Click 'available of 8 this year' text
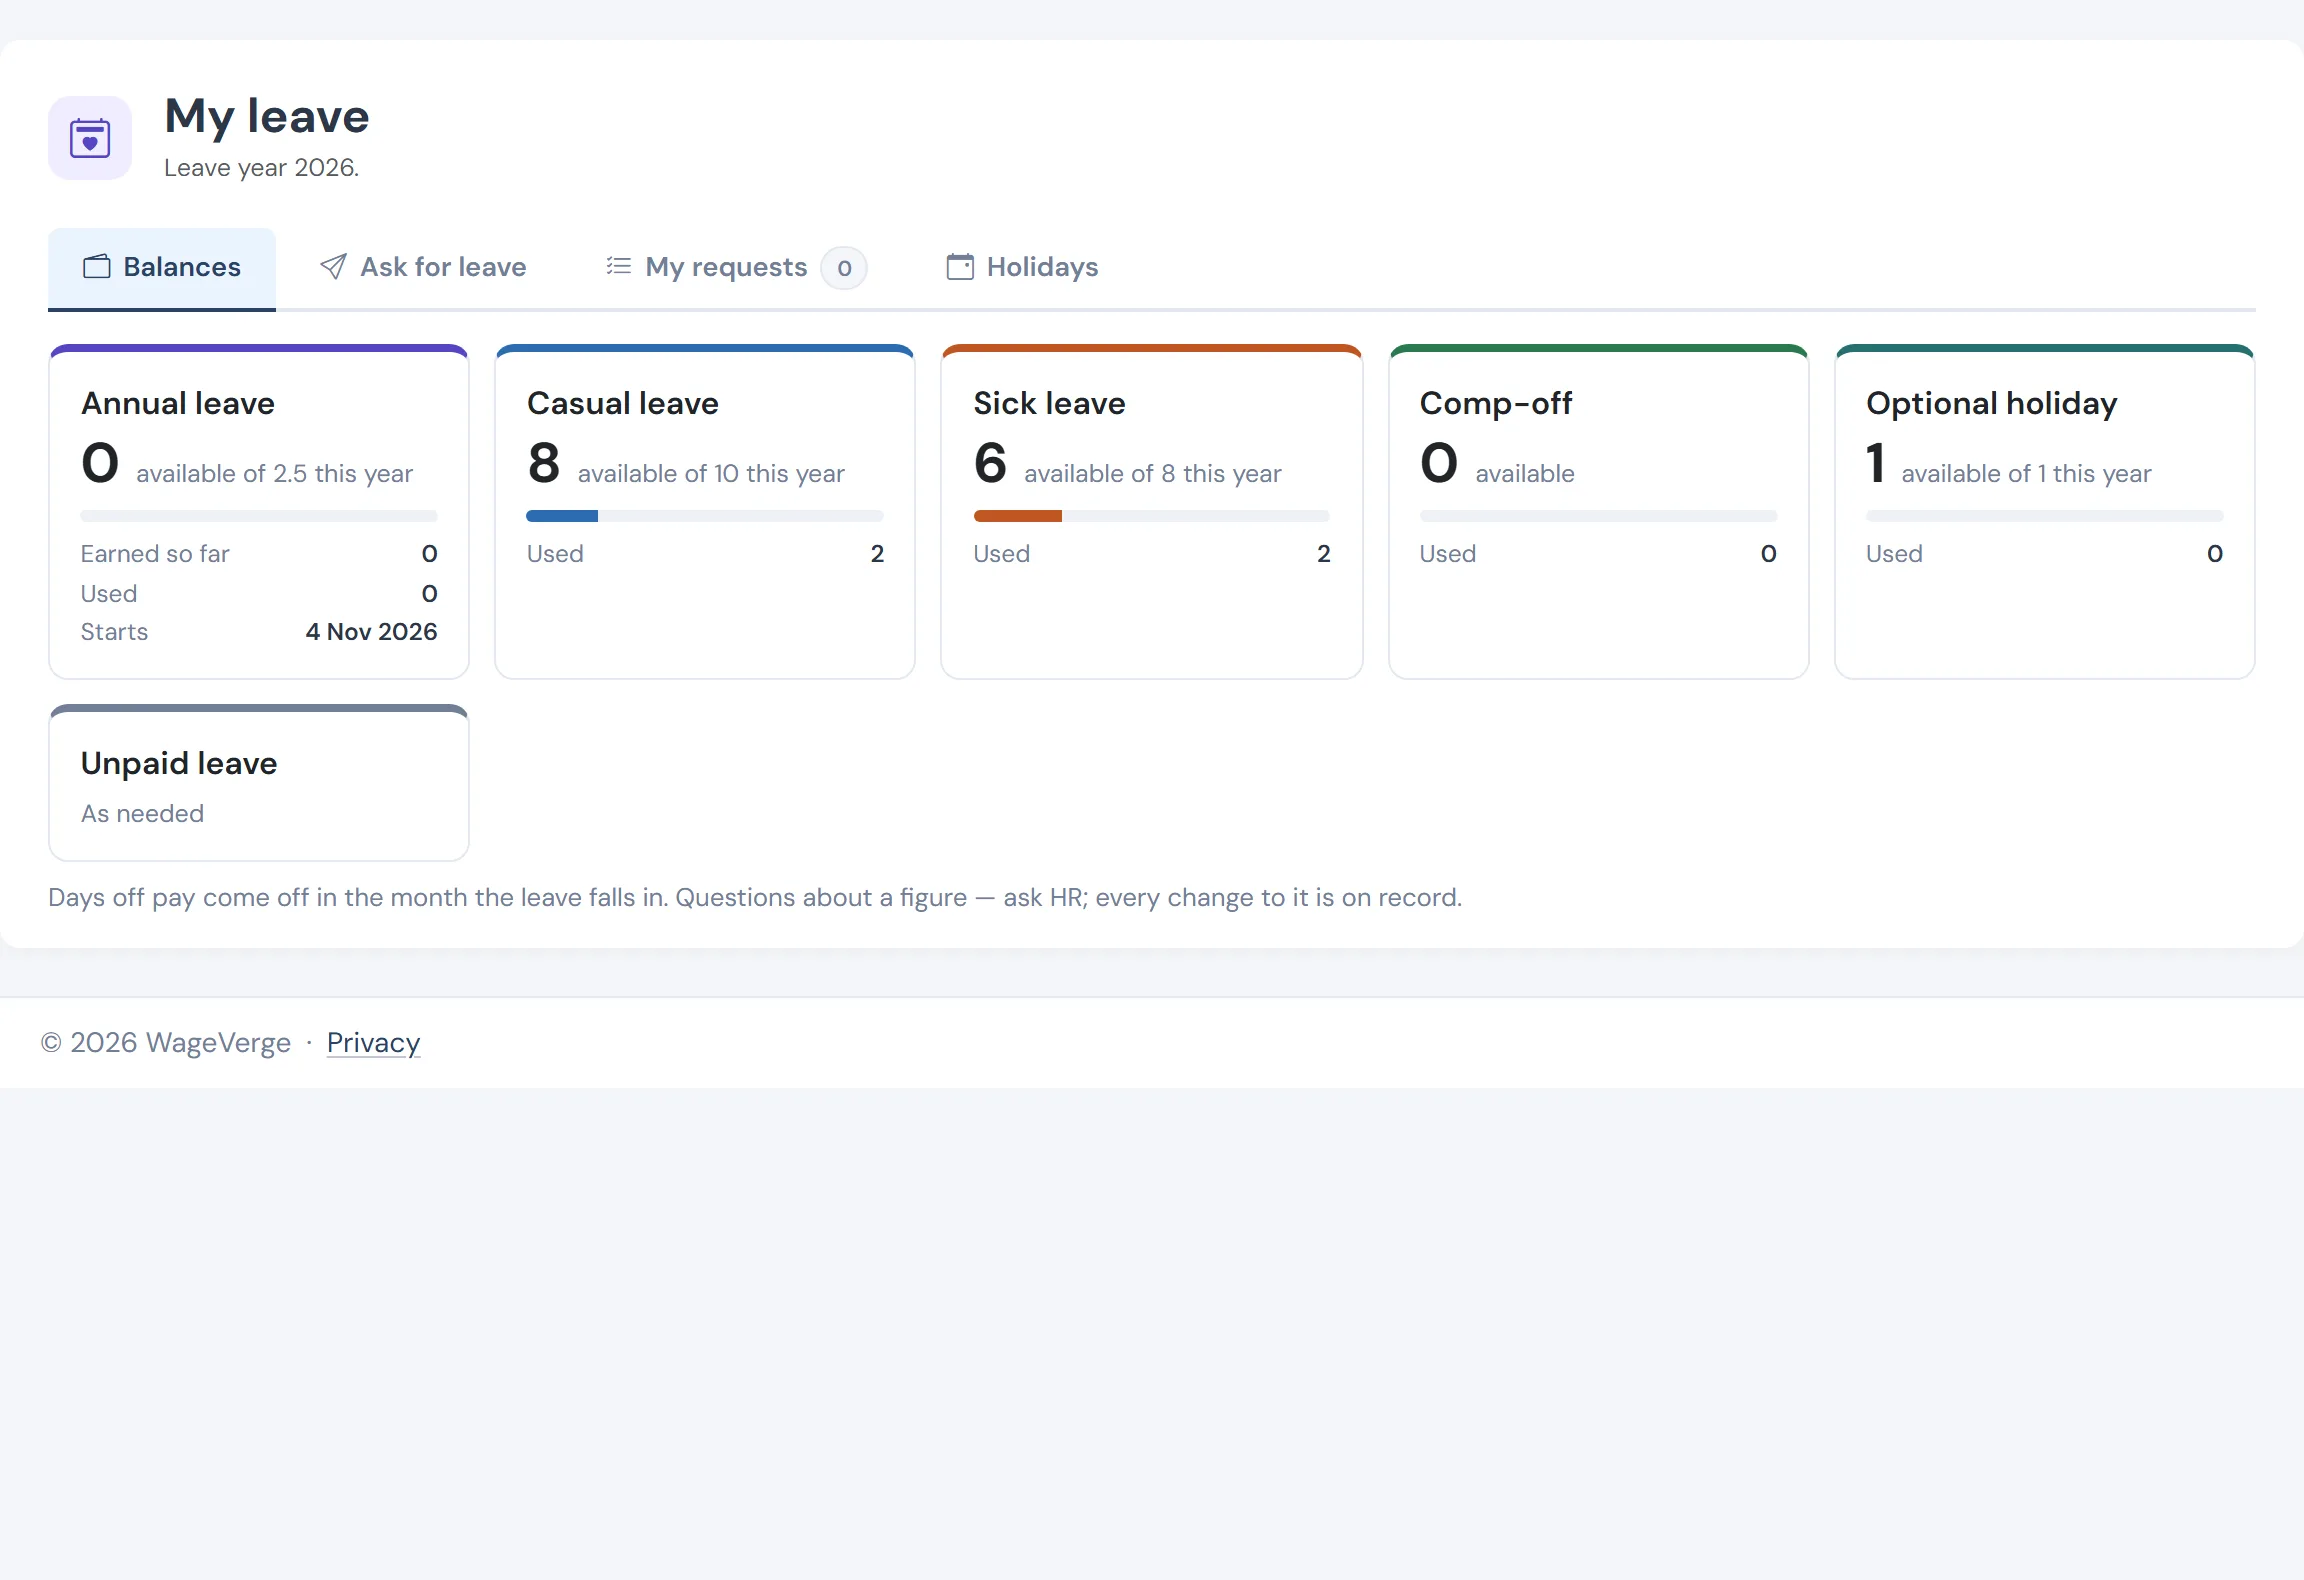Image resolution: width=2304 pixels, height=1580 pixels. [1153, 473]
